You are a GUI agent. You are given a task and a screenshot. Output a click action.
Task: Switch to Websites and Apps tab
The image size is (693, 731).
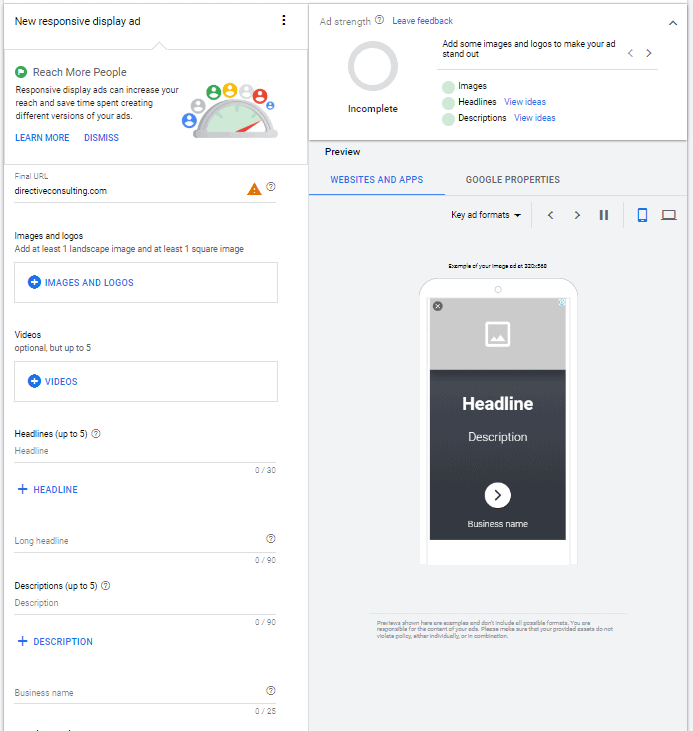[377, 179]
